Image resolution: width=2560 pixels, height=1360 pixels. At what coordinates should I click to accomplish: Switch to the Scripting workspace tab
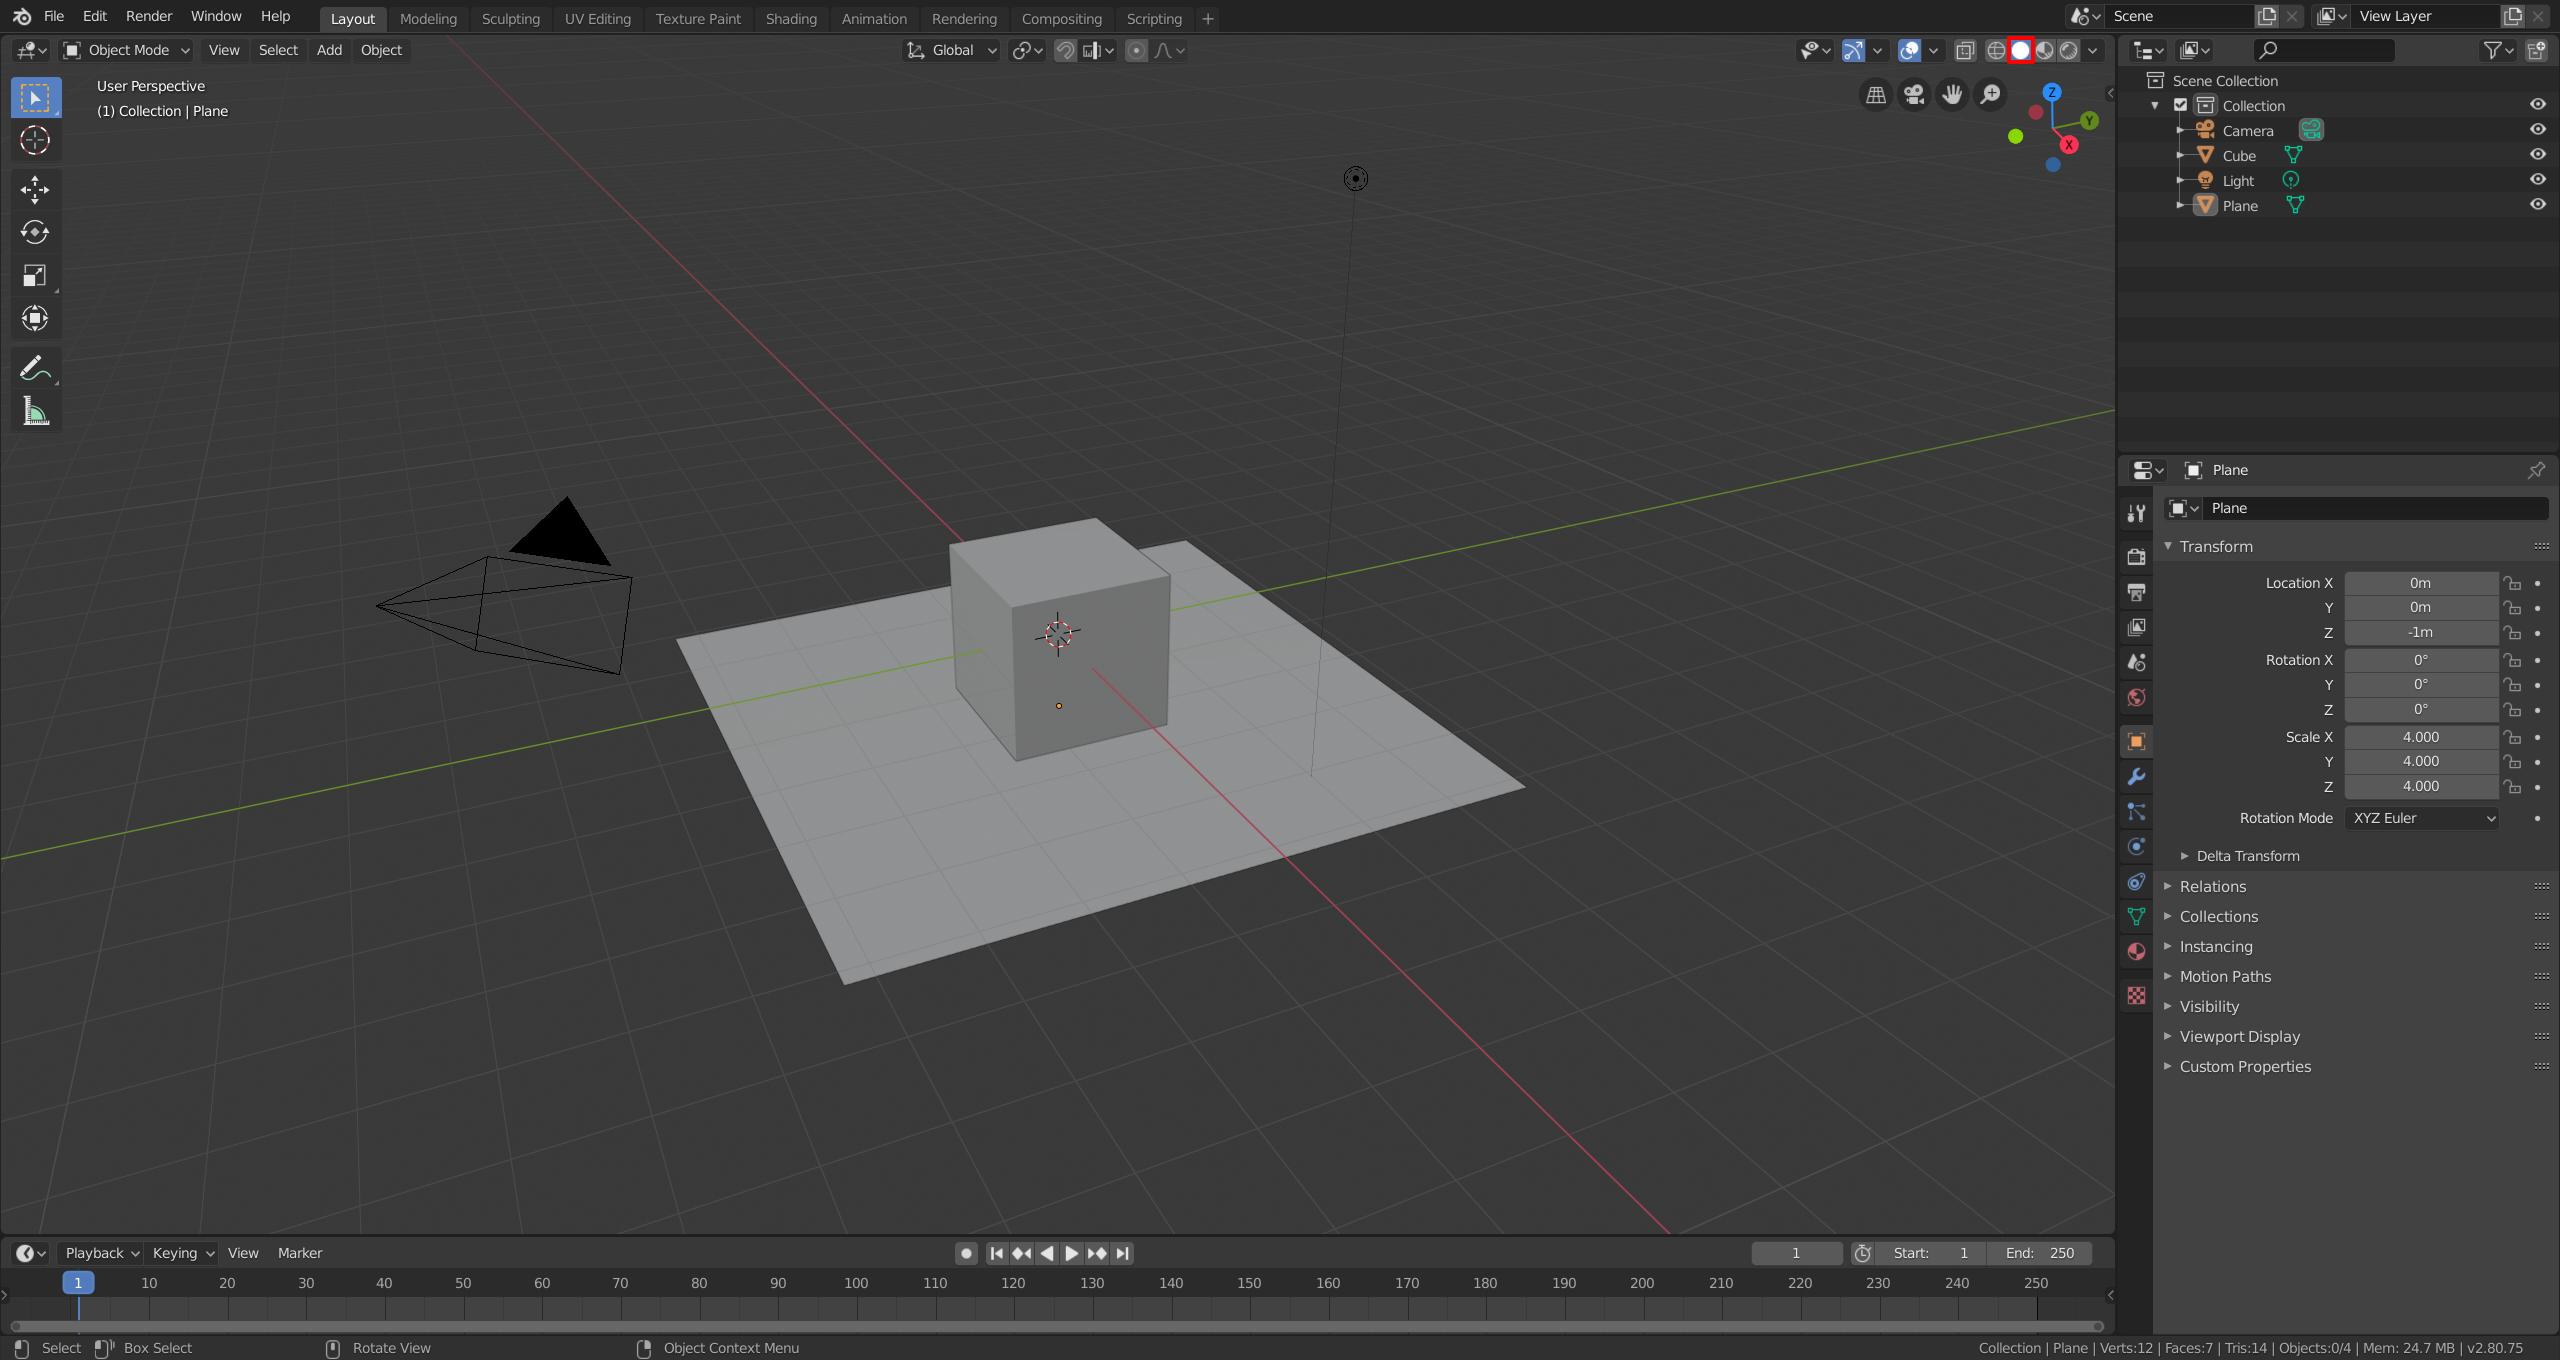click(1154, 19)
